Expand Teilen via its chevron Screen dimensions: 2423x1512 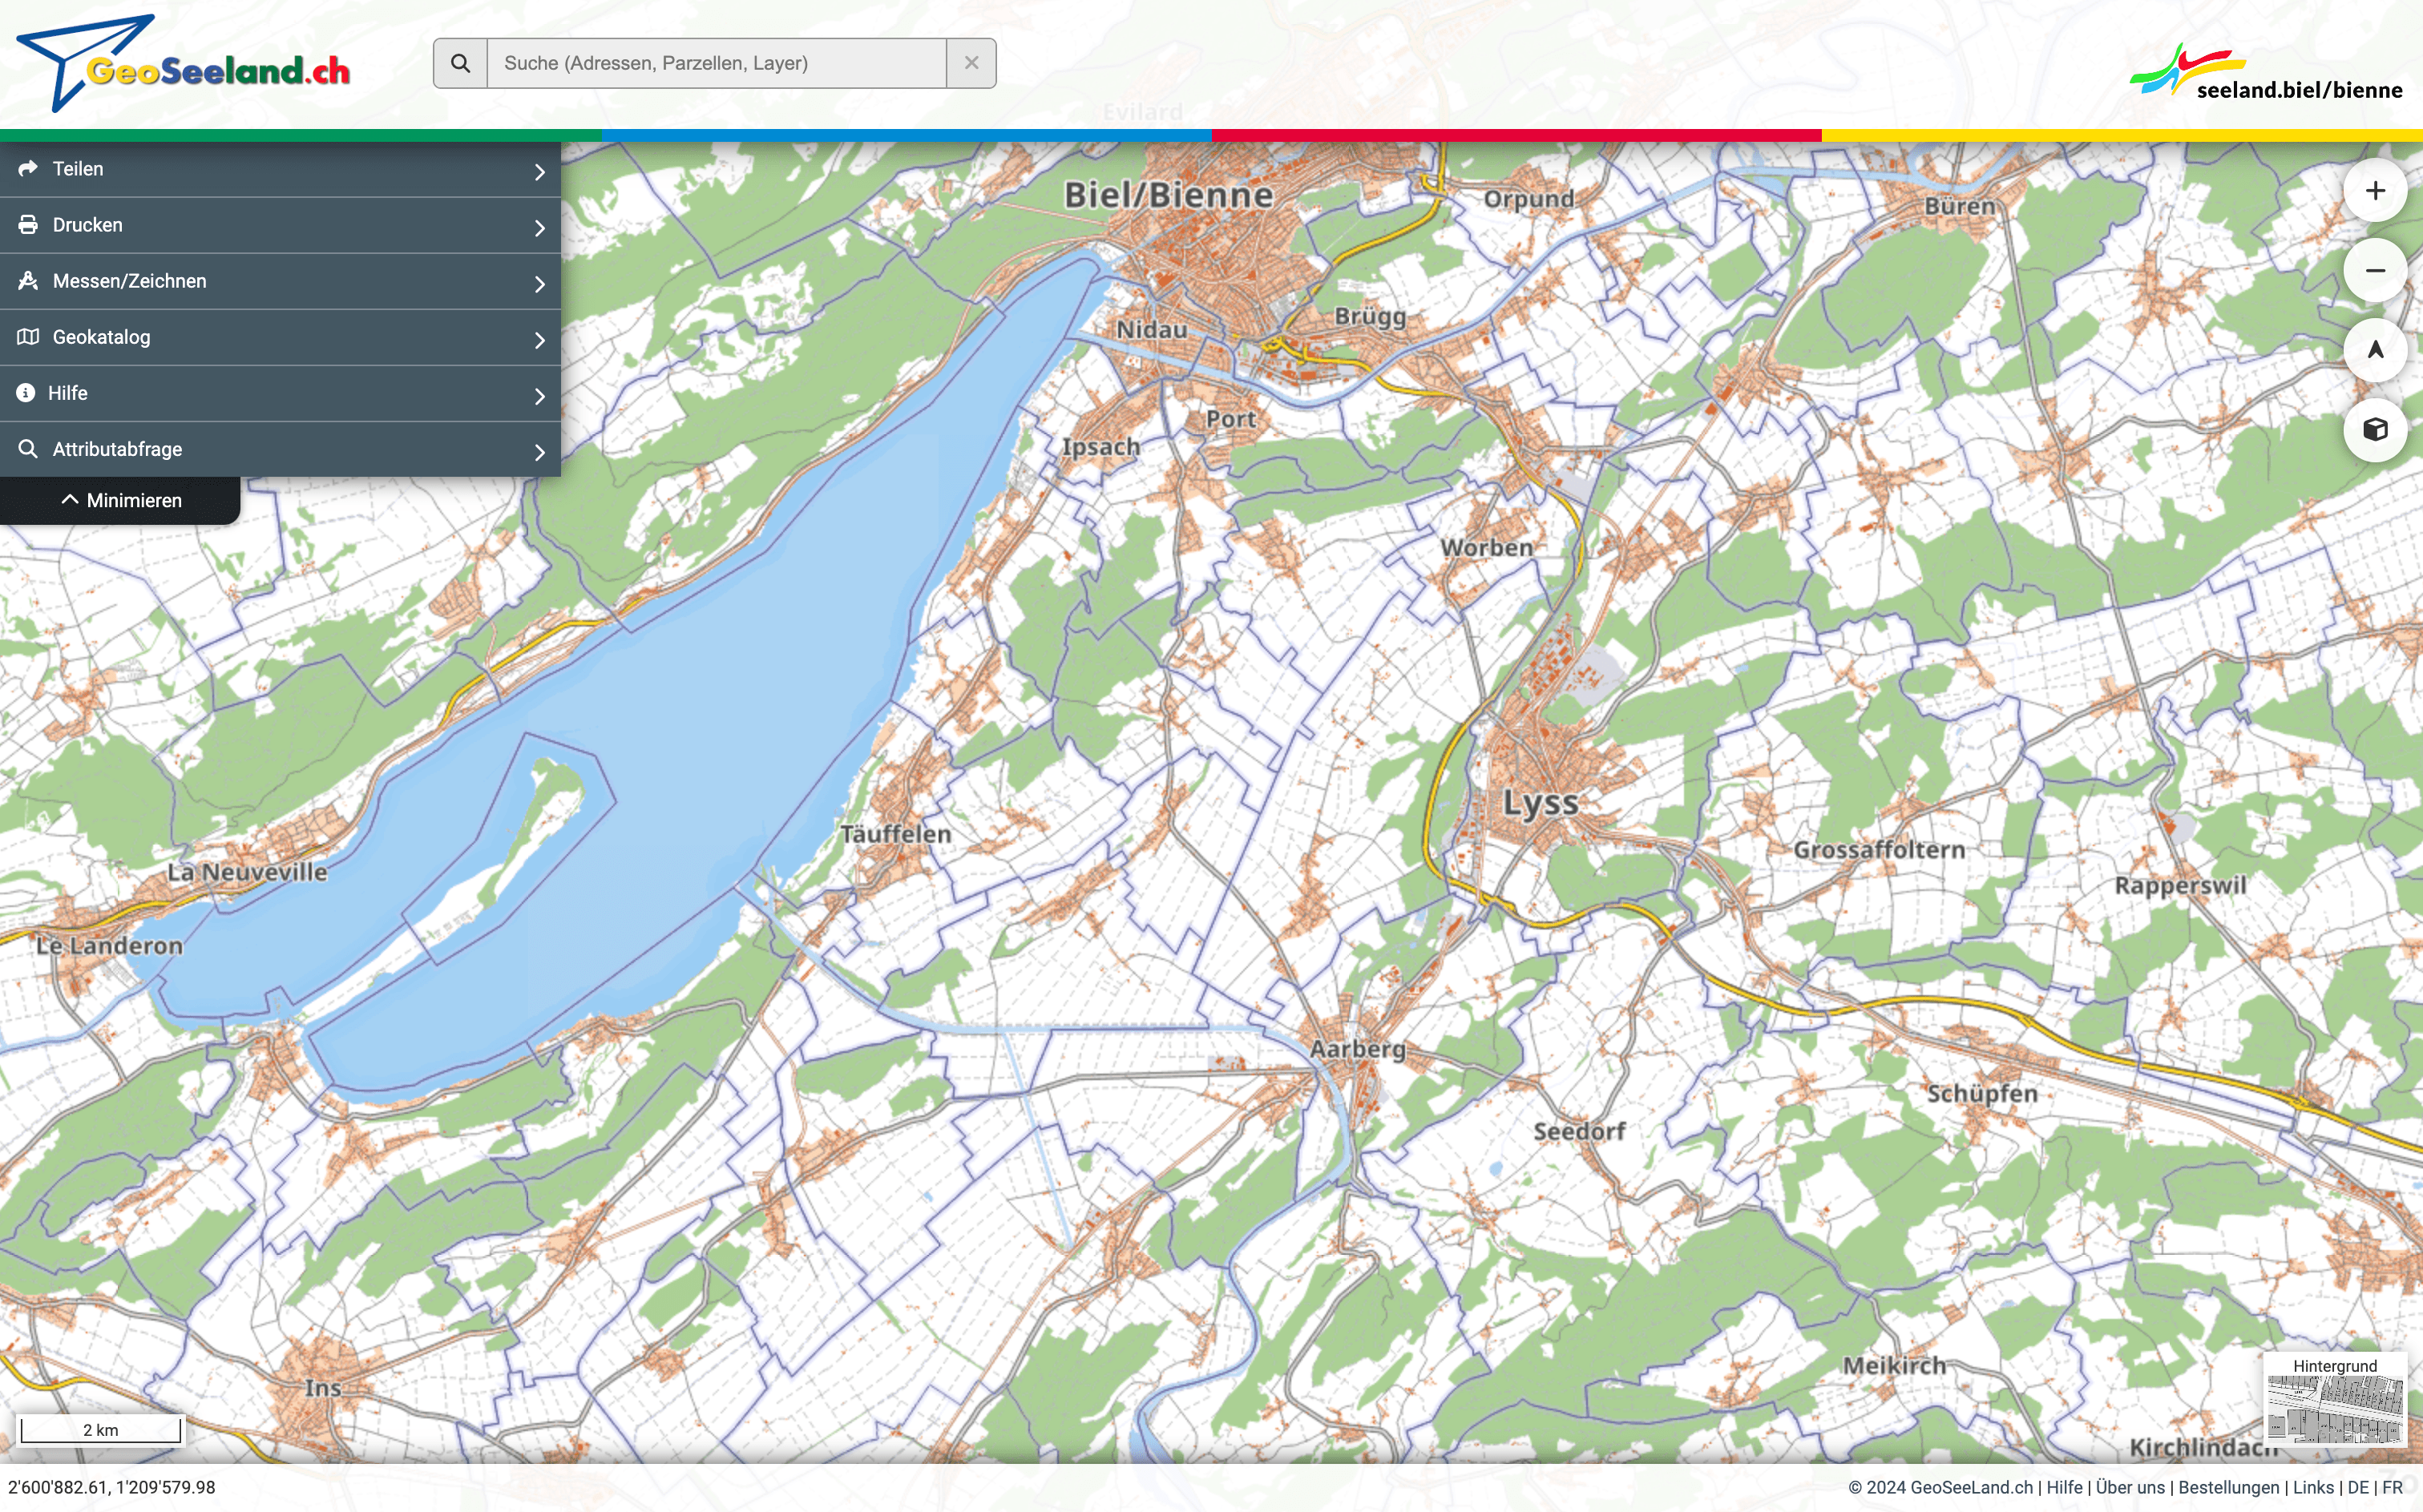tap(540, 172)
